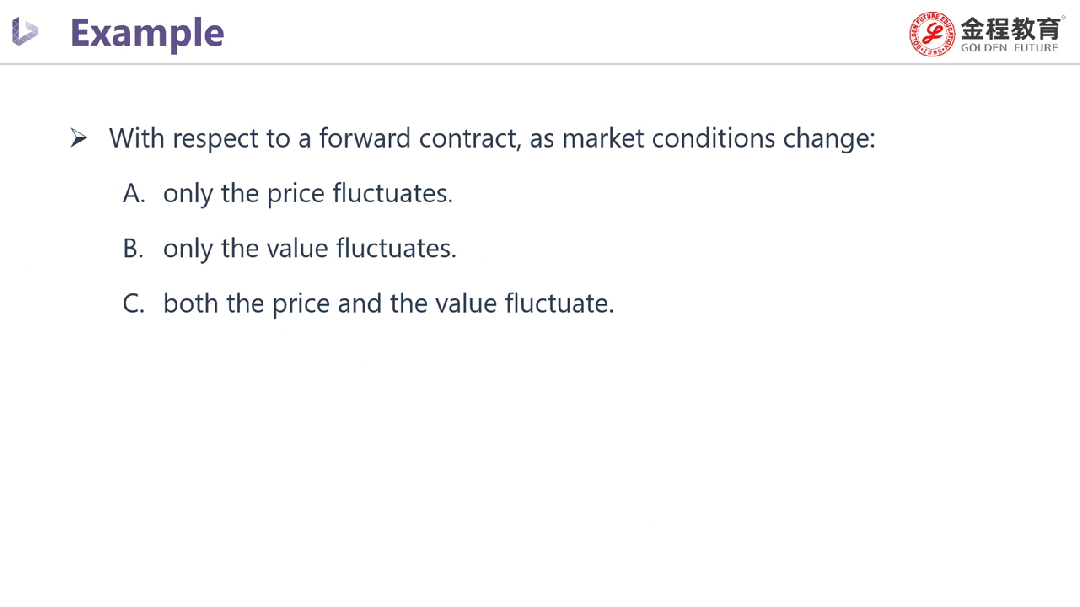Click the word "value" in option B
The height and width of the screenshot is (607, 1080).
pos(297,248)
